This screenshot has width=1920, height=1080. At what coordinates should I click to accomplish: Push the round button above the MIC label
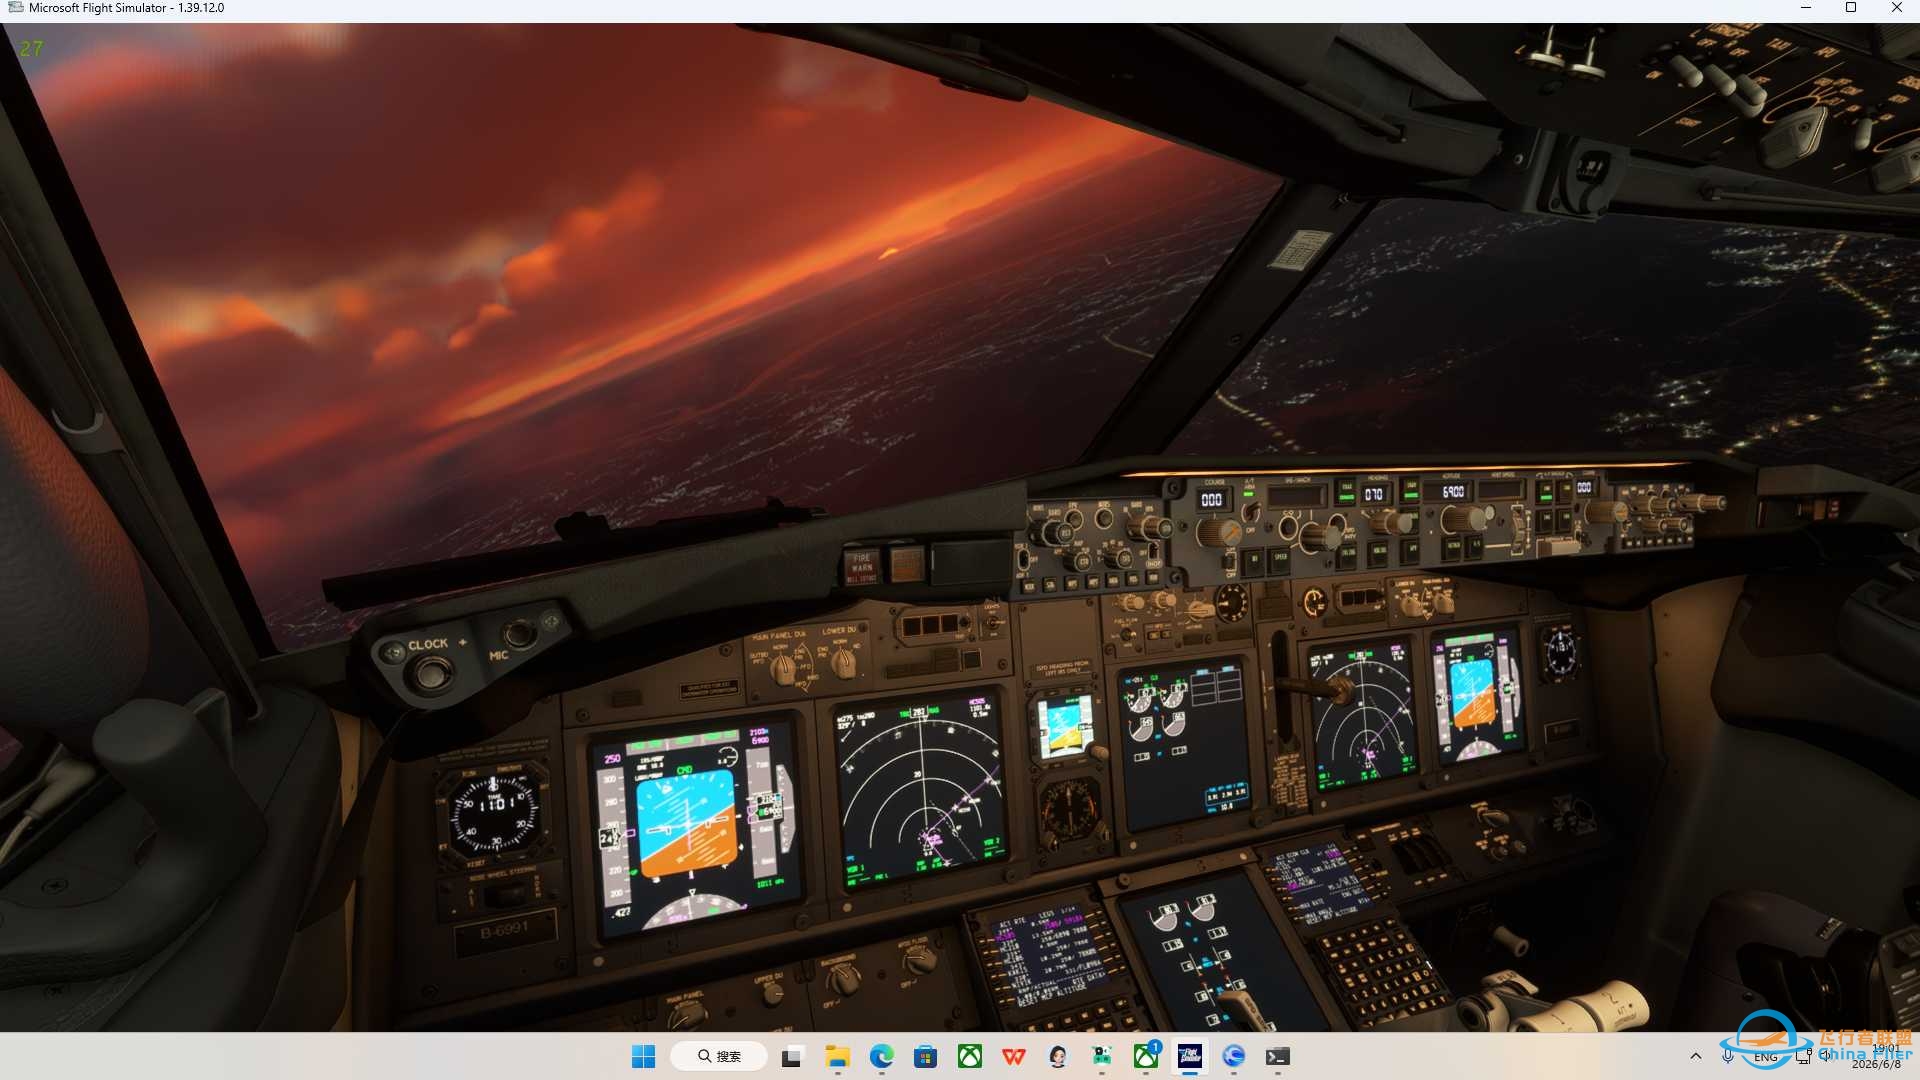pos(518,632)
